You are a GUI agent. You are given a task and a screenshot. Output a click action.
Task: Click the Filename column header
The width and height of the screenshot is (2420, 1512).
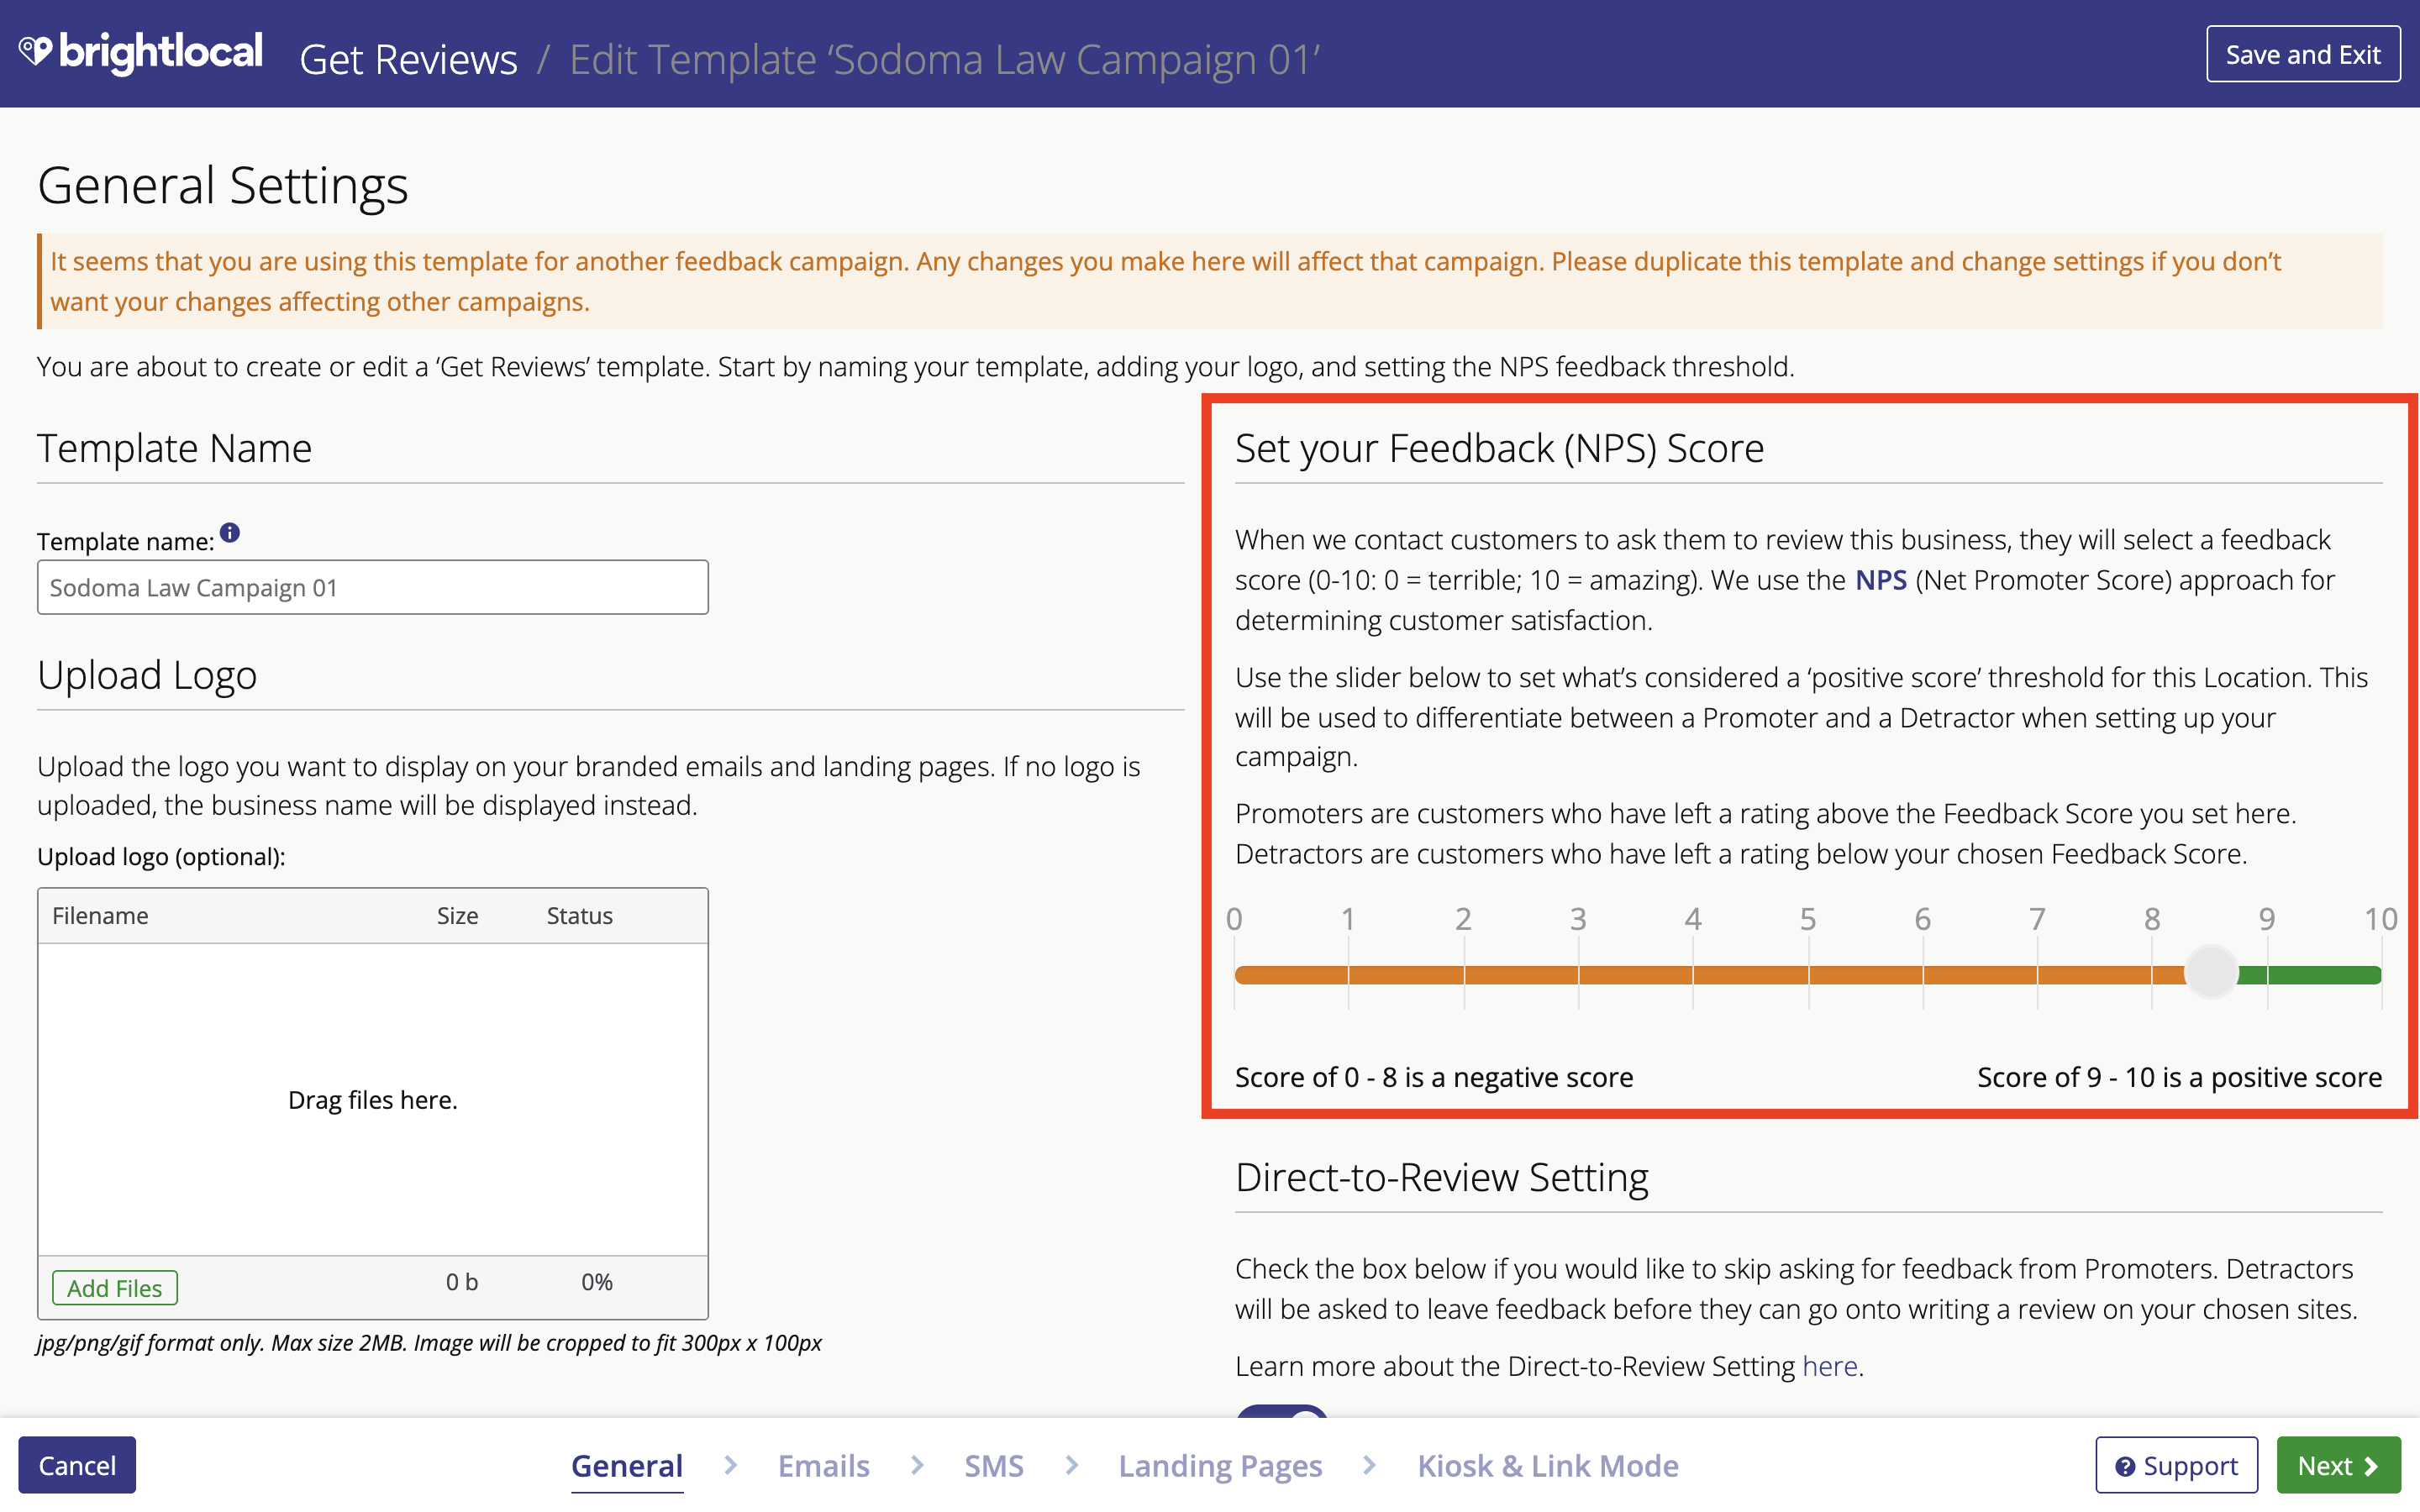click(x=100, y=915)
